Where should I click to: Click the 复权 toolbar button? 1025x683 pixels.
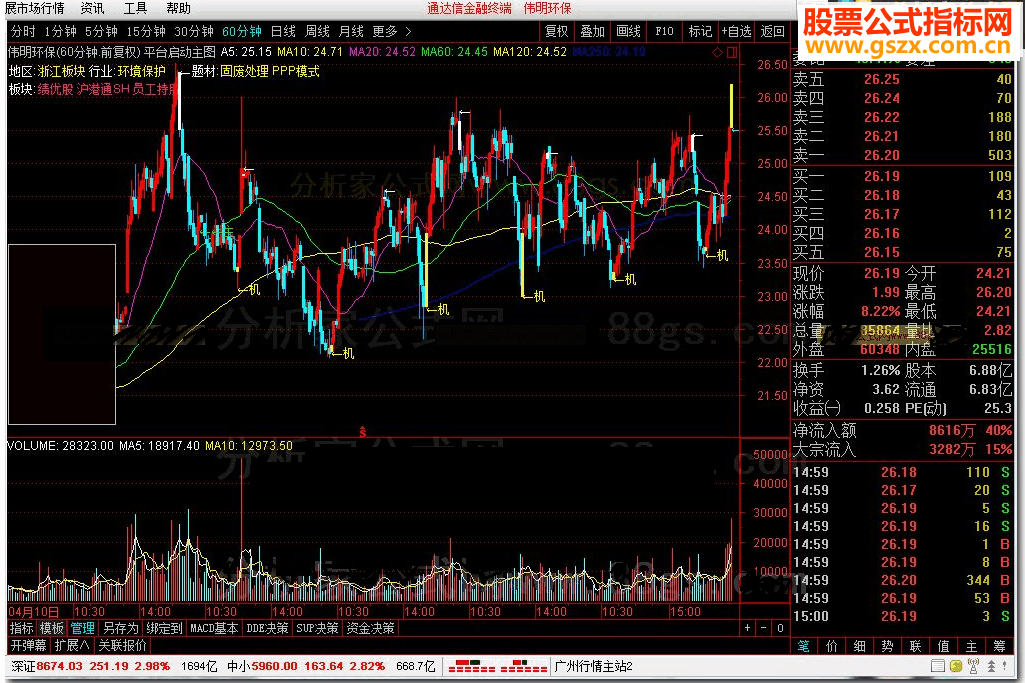[557, 31]
